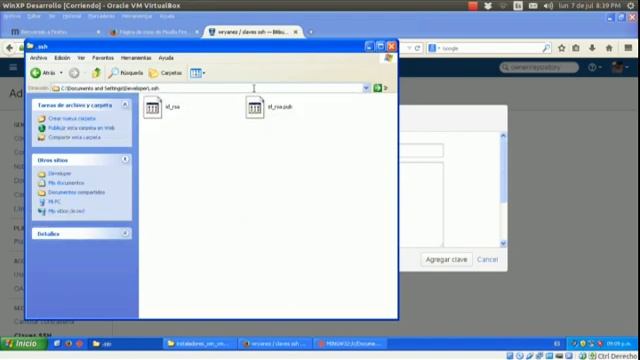
Task: Go up one folder level in Explorer
Action: (96, 73)
